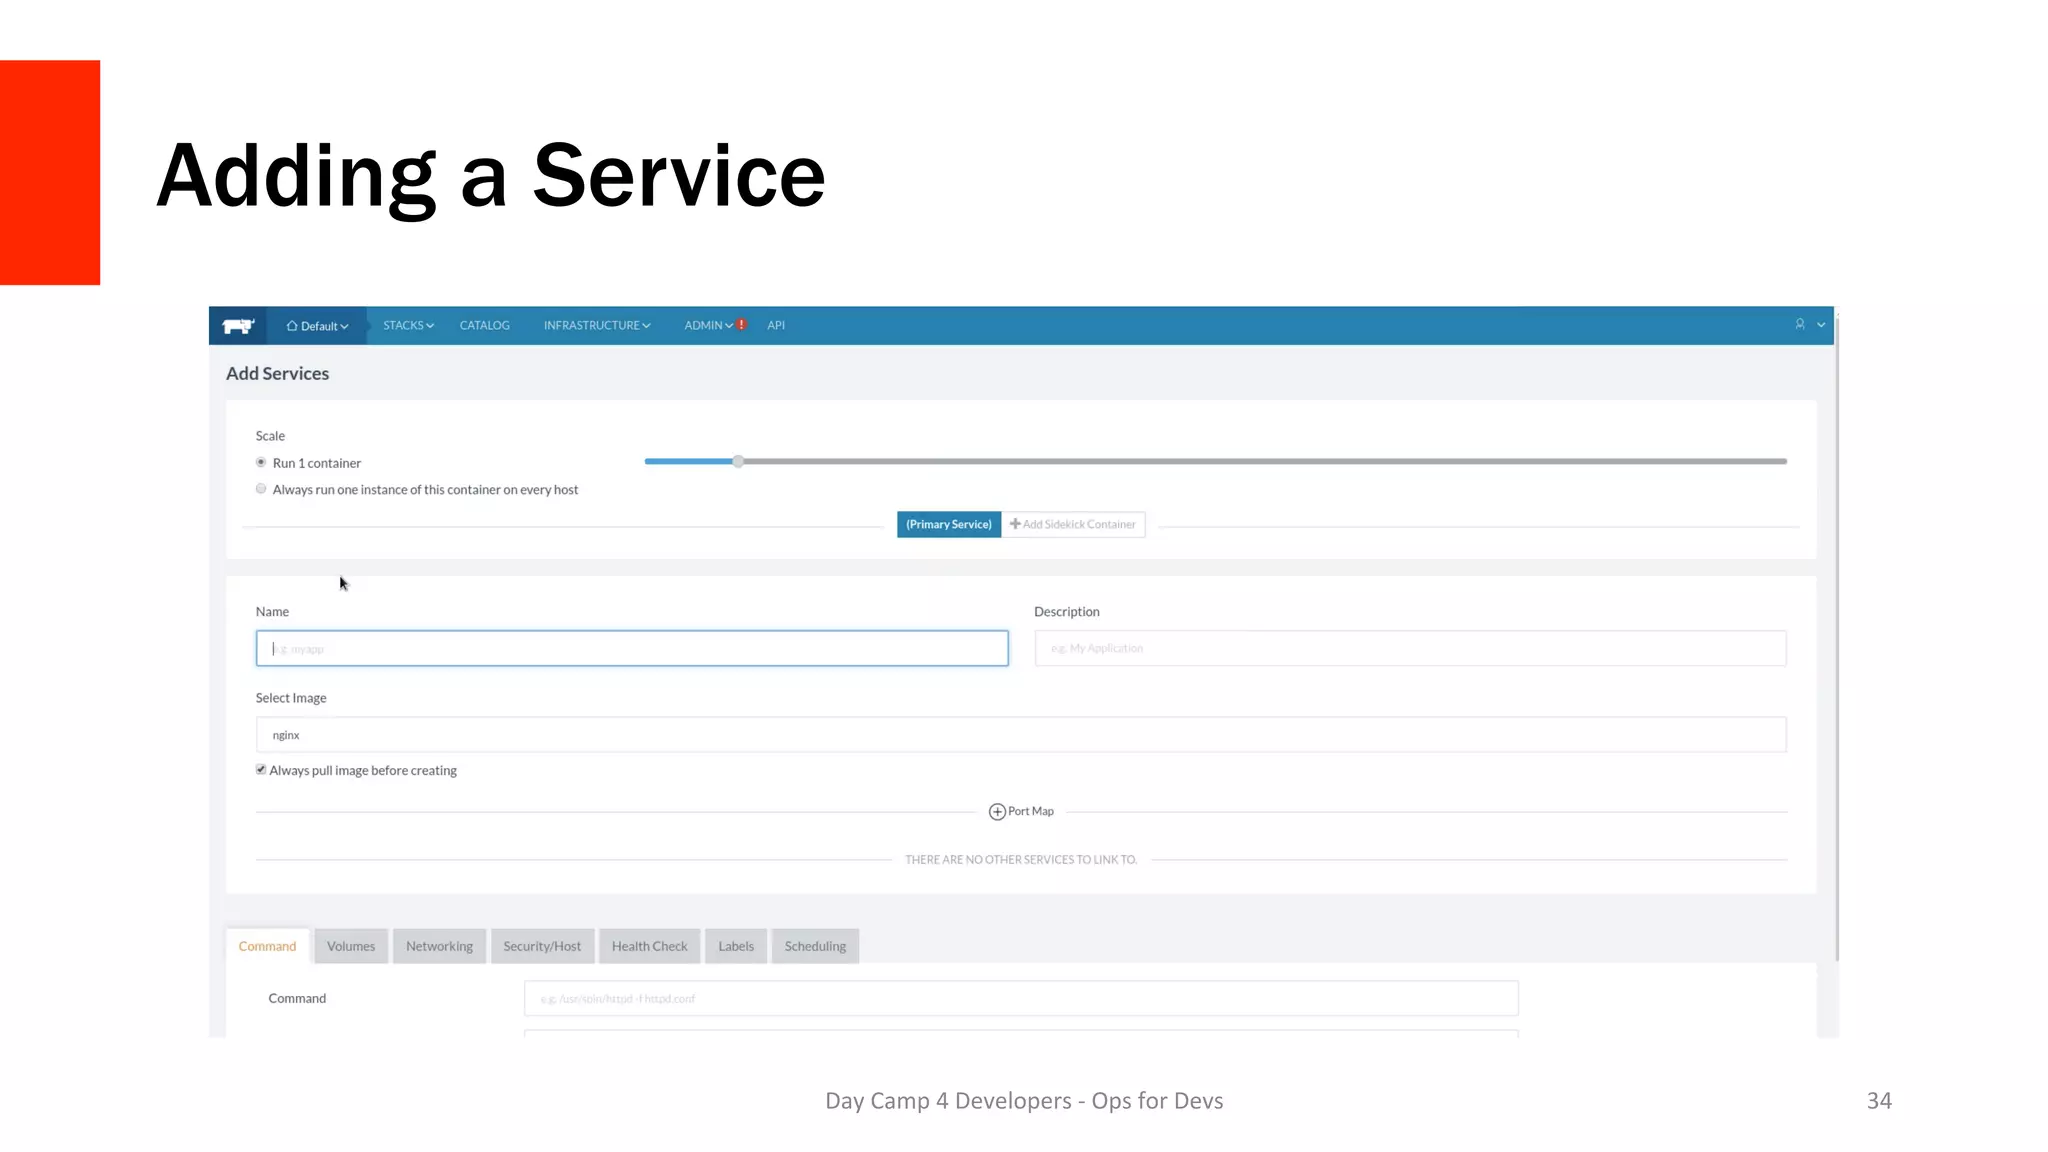
Task: Open the Stacks dropdown menu
Action: 408,326
